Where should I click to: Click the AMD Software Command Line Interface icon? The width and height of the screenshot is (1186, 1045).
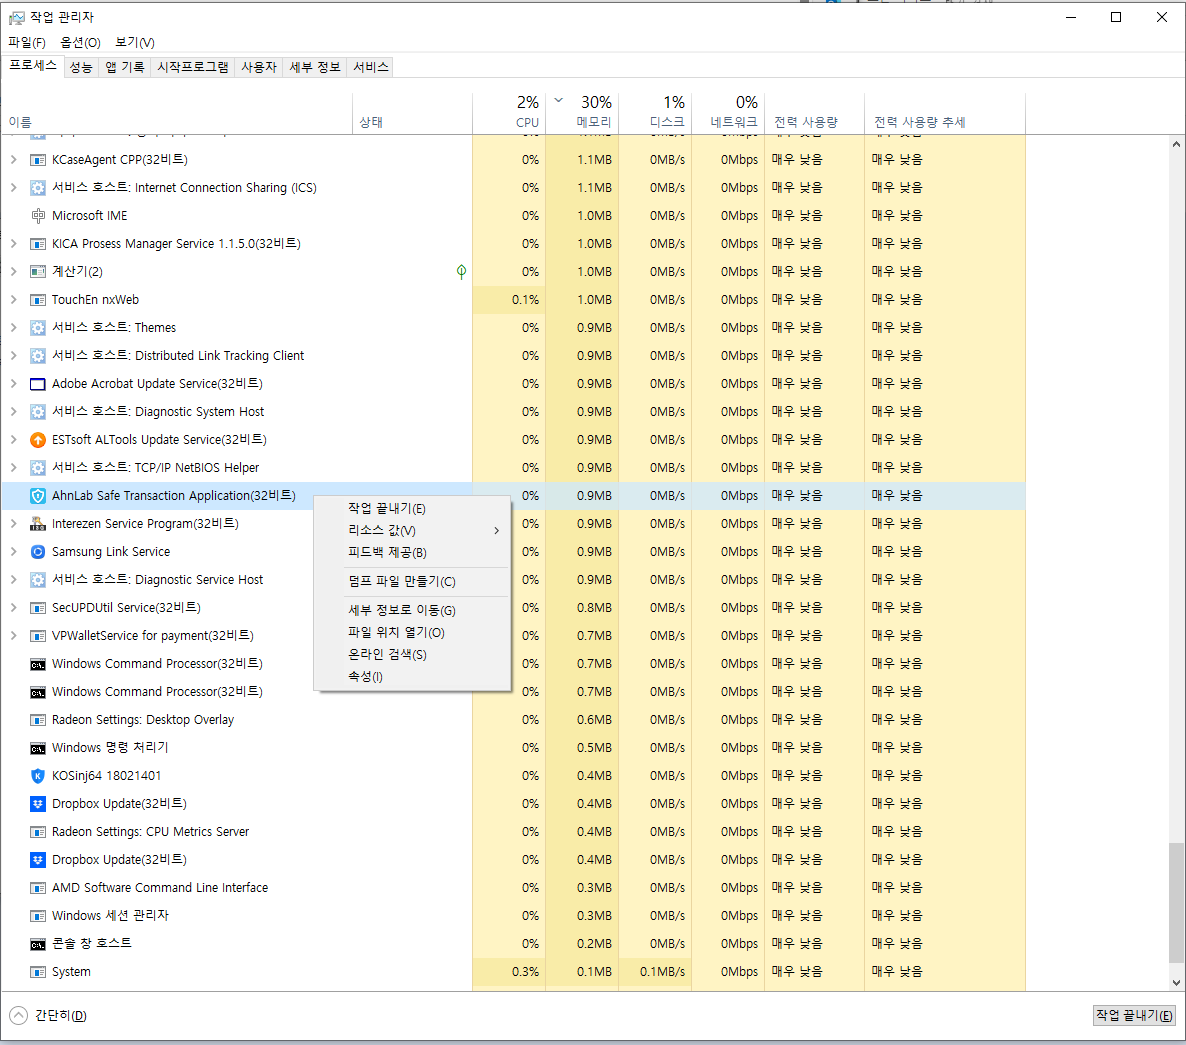click(38, 888)
